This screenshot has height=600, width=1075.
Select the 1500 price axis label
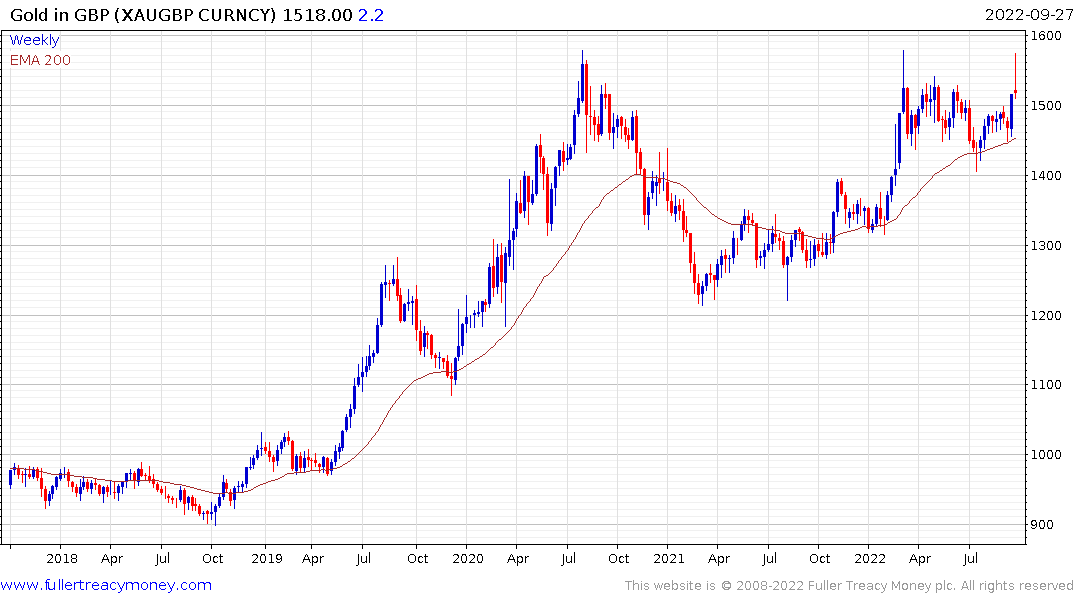1046,106
